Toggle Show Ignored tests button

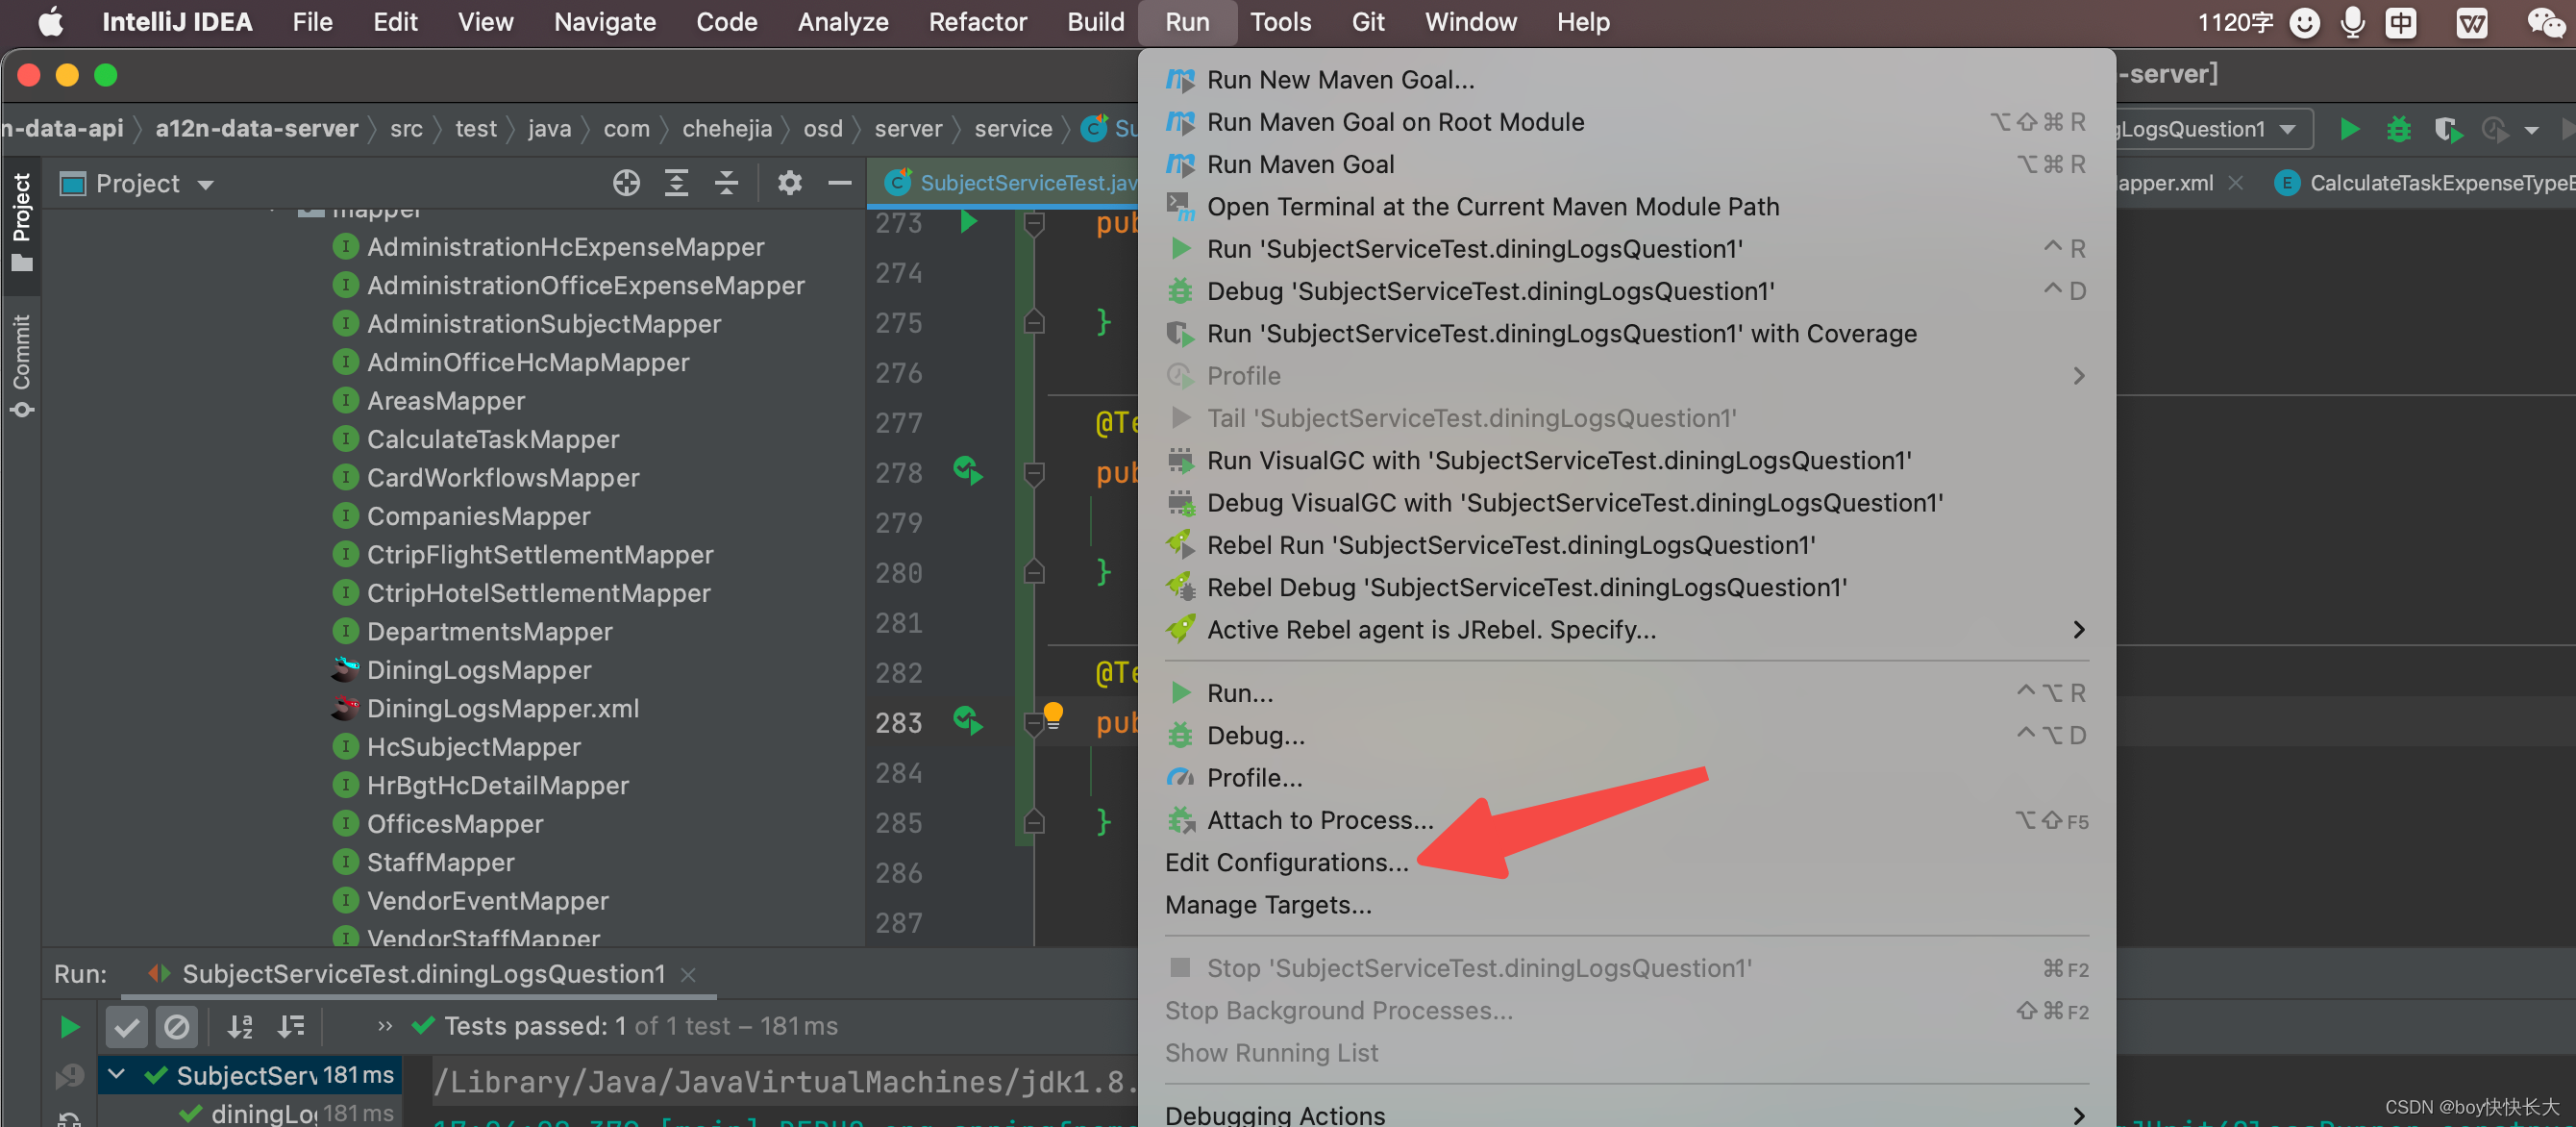pos(176,1026)
